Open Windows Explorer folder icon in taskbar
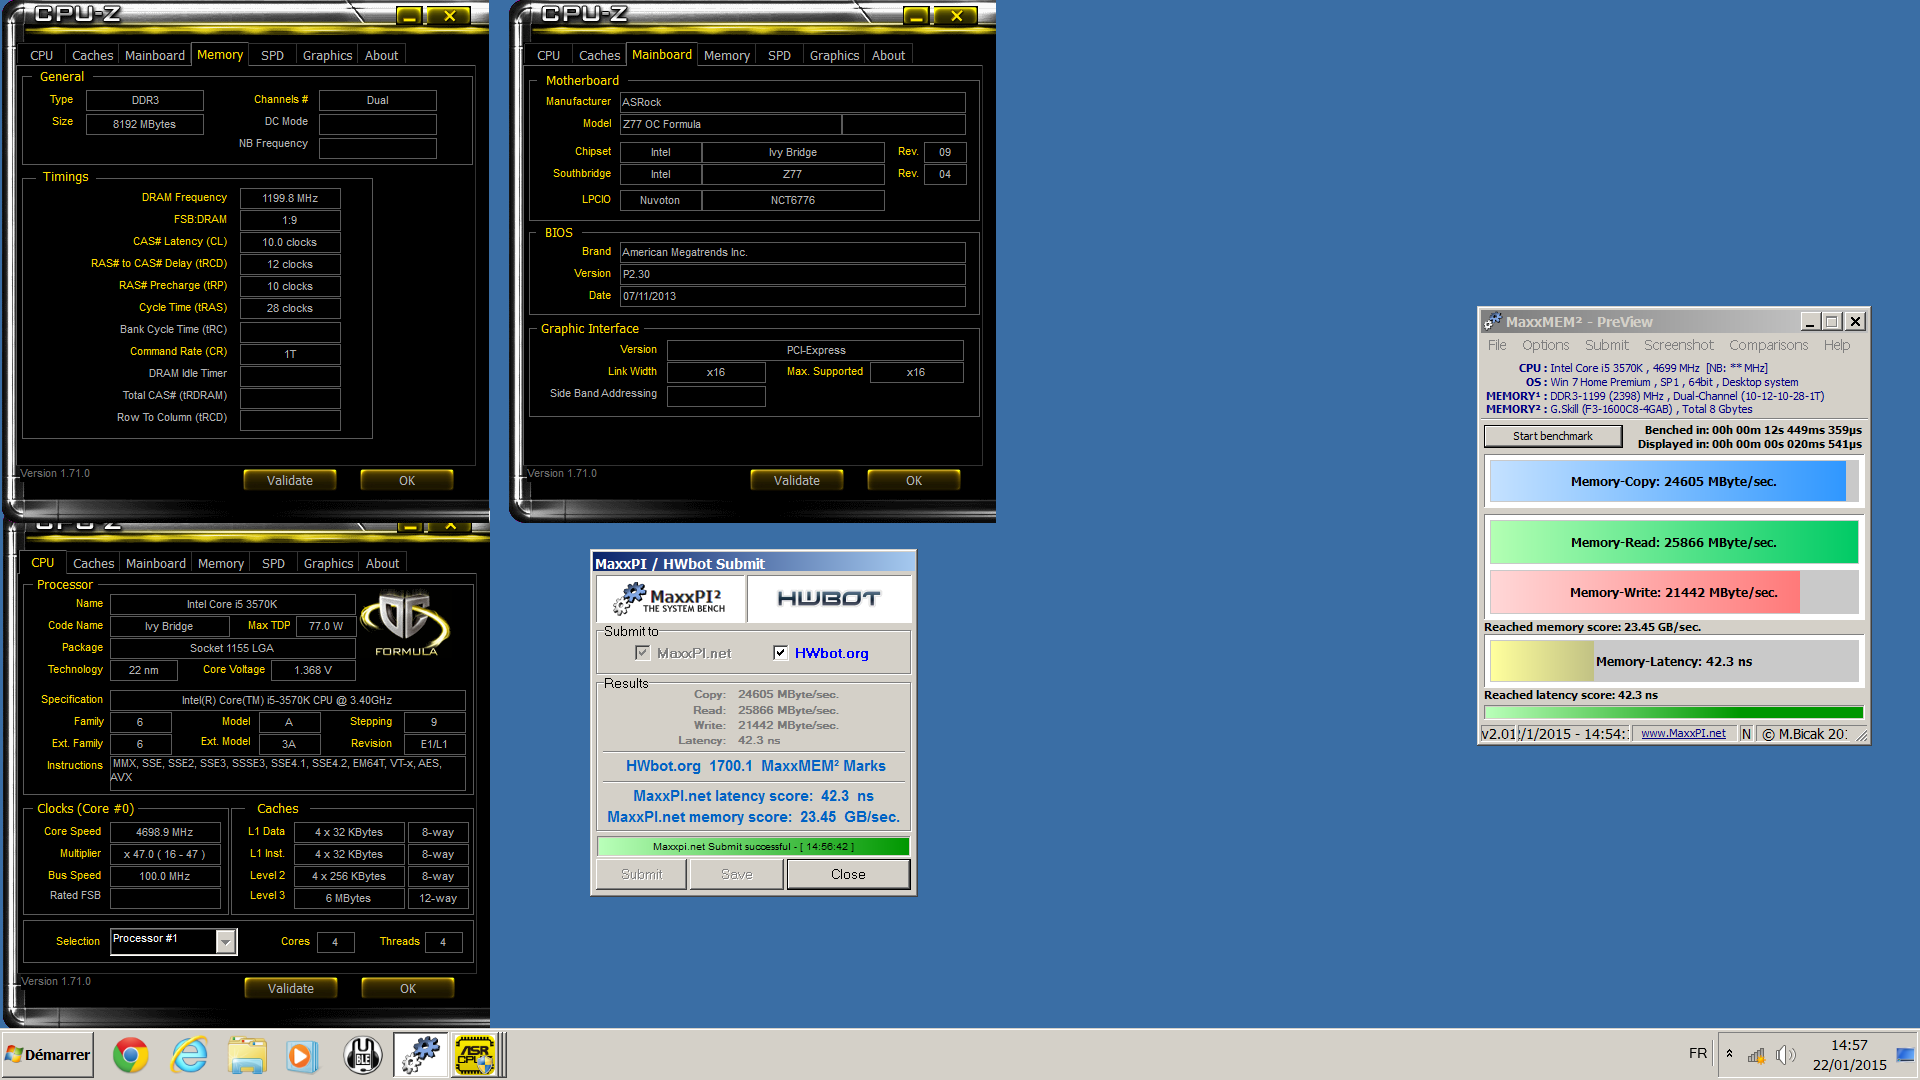 click(247, 1055)
